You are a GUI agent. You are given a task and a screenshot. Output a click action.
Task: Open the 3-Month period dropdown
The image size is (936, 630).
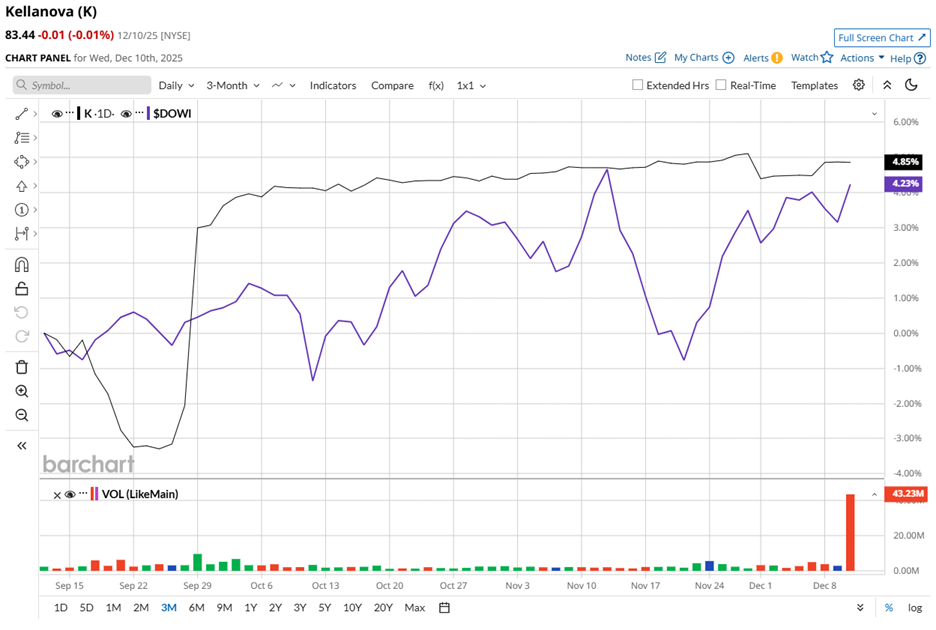point(233,85)
